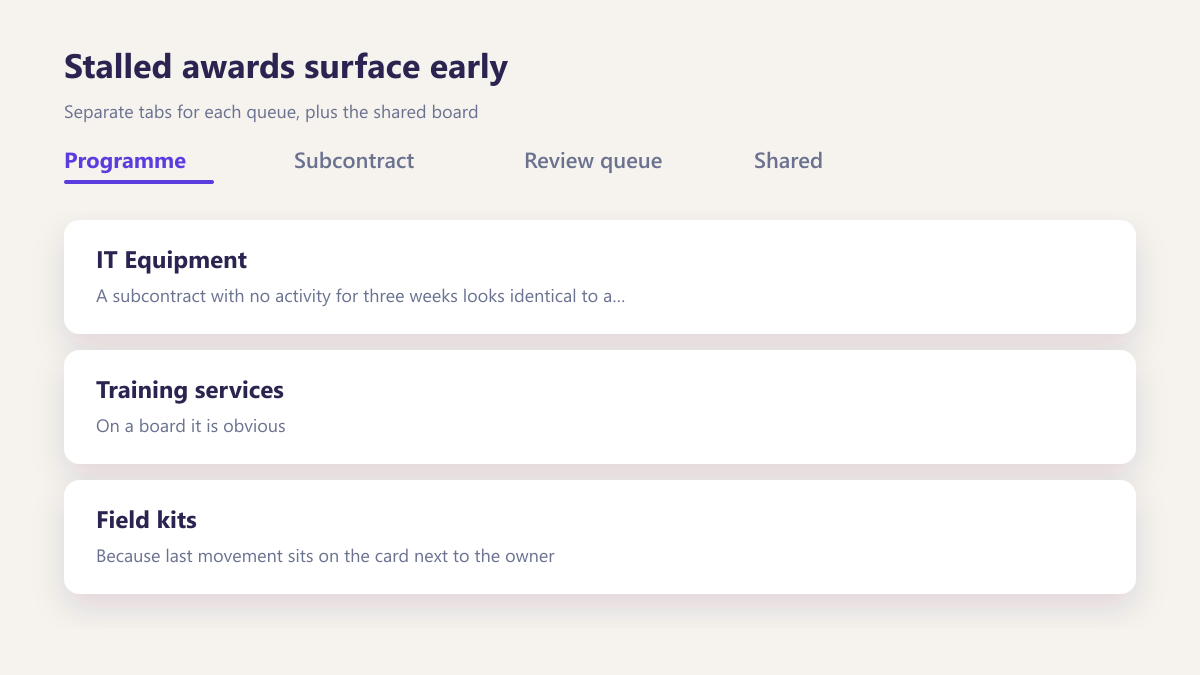Click the Field kits title text

pyautogui.click(x=146, y=520)
